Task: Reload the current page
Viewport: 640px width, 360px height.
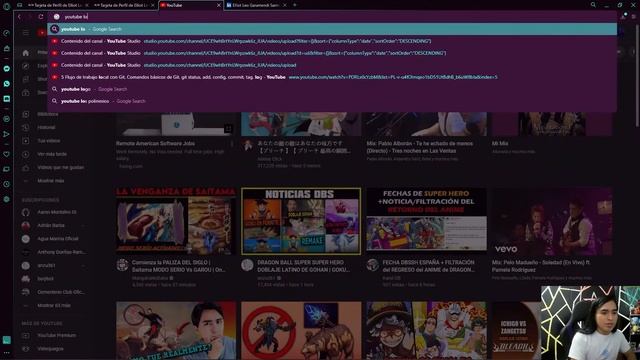Action: 41,17
